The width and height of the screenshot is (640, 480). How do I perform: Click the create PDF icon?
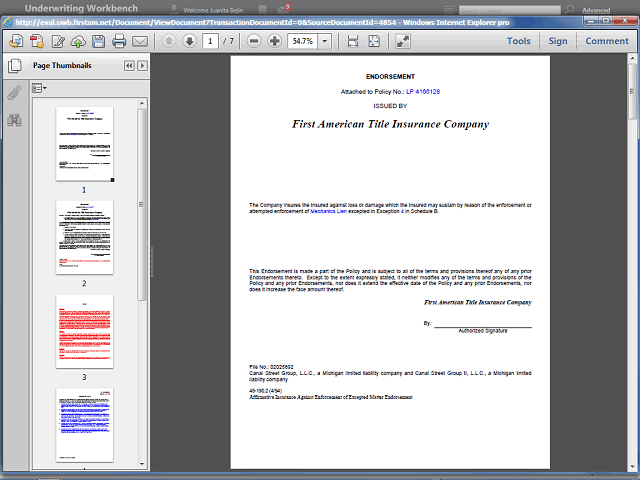(37, 41)
